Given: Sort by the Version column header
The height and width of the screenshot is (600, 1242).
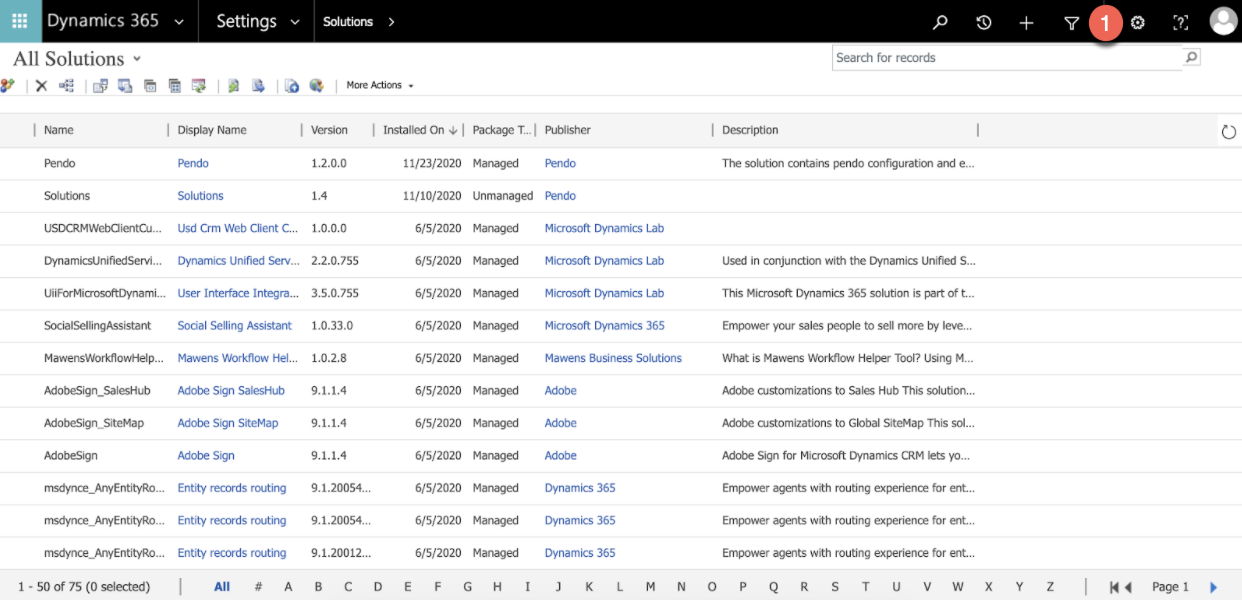Looking at the screenshot, I should [x=330, y=130].
